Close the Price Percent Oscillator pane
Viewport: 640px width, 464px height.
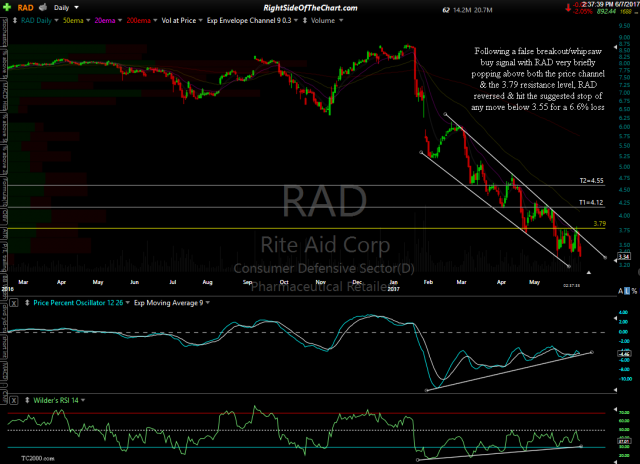(x=14, y=303)
